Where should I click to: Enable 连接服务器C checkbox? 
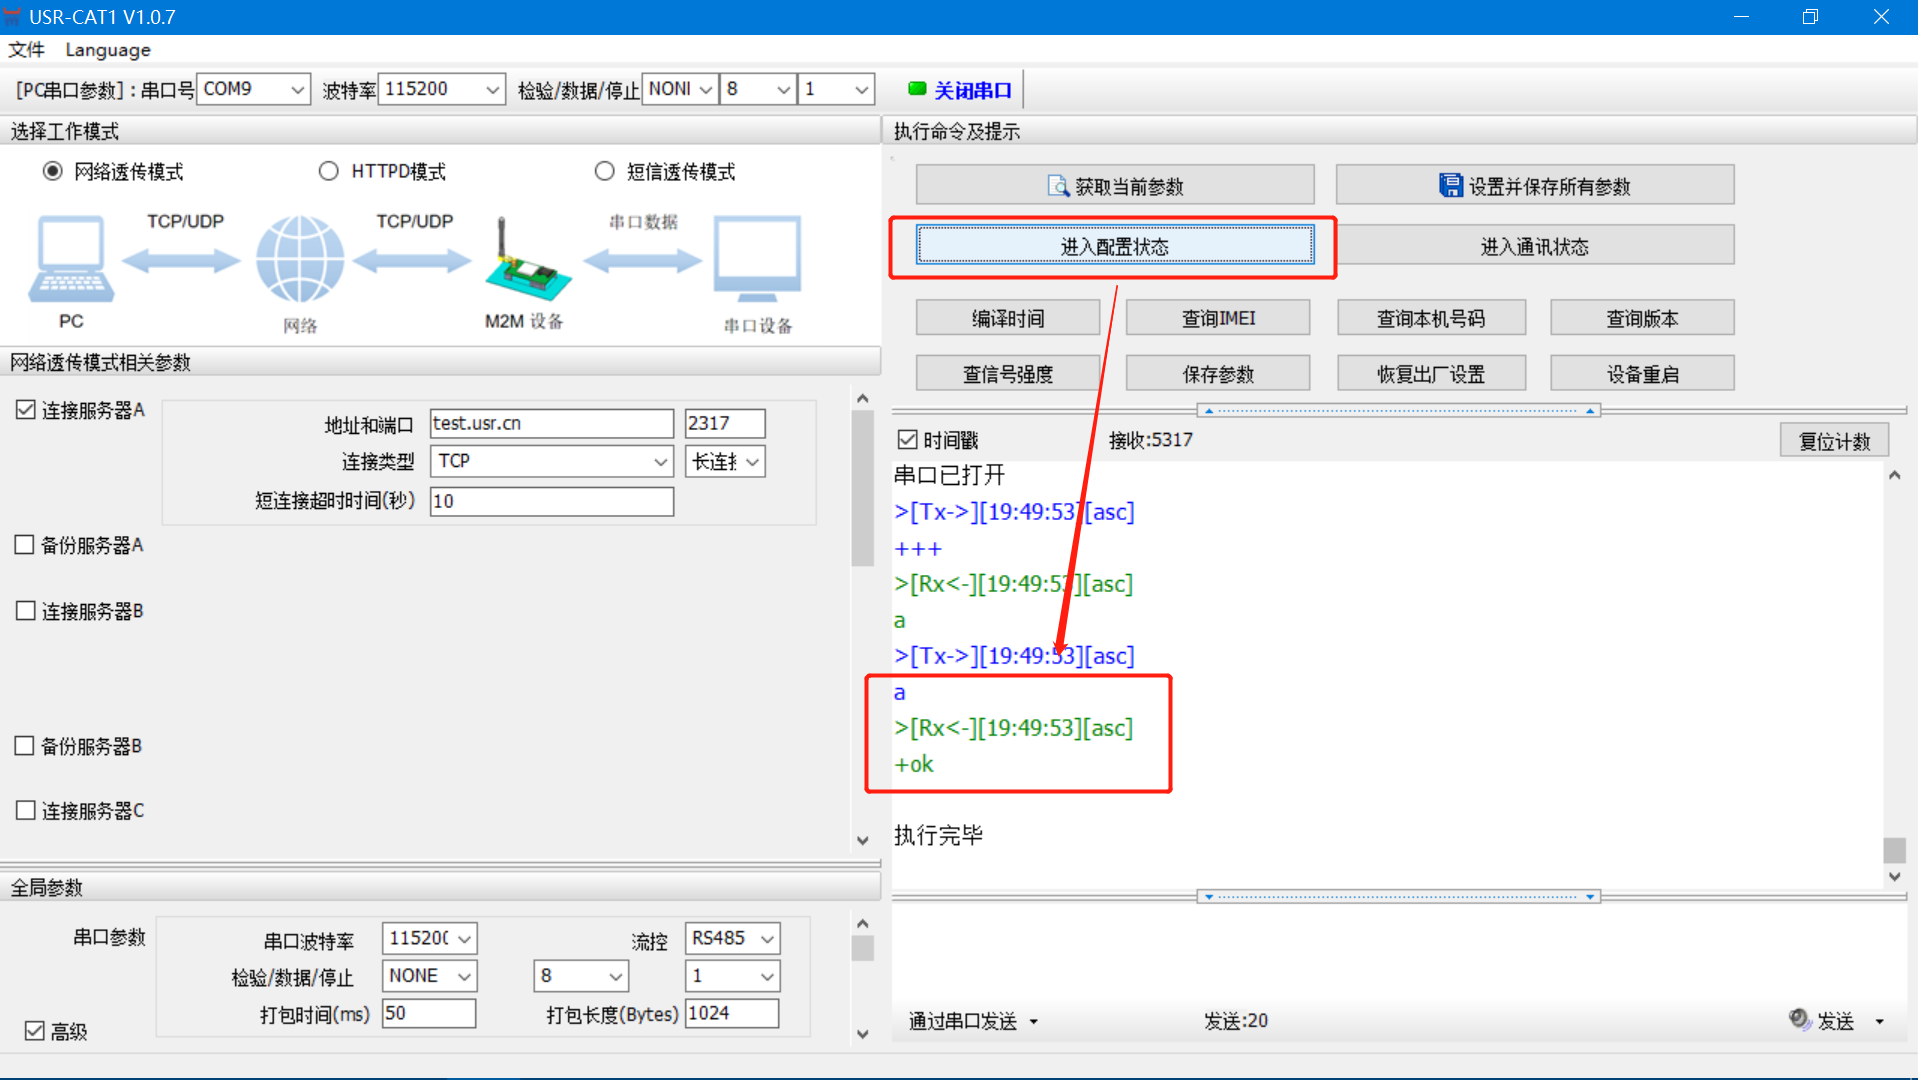(26, 810)
